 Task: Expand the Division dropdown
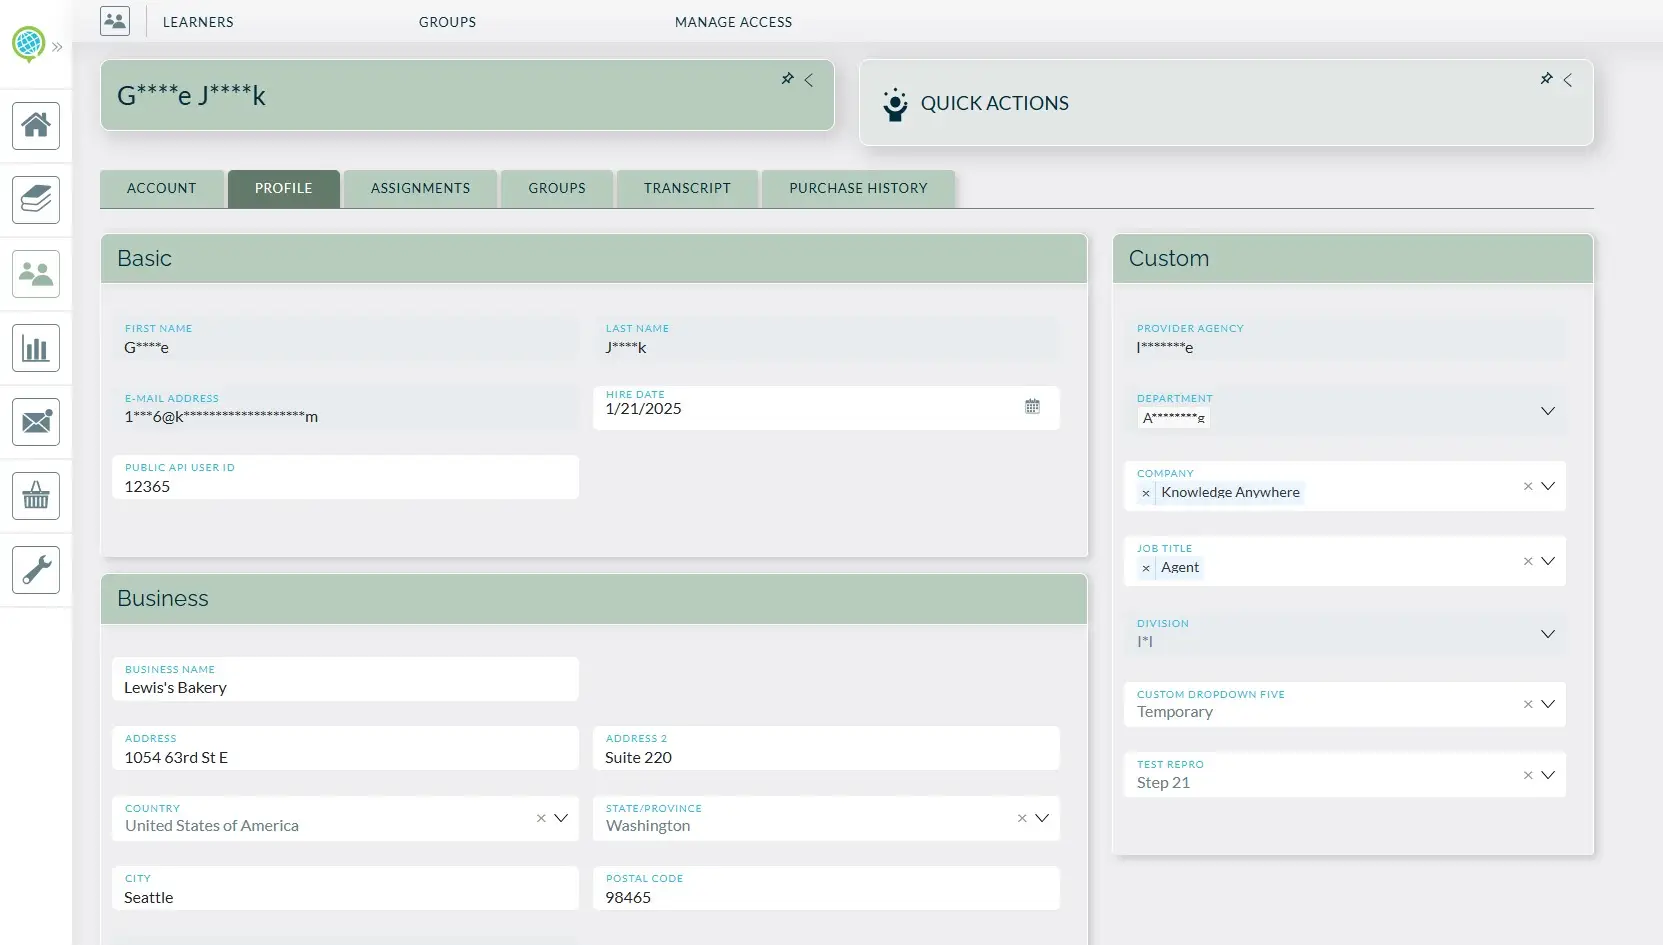[1548, 634]
